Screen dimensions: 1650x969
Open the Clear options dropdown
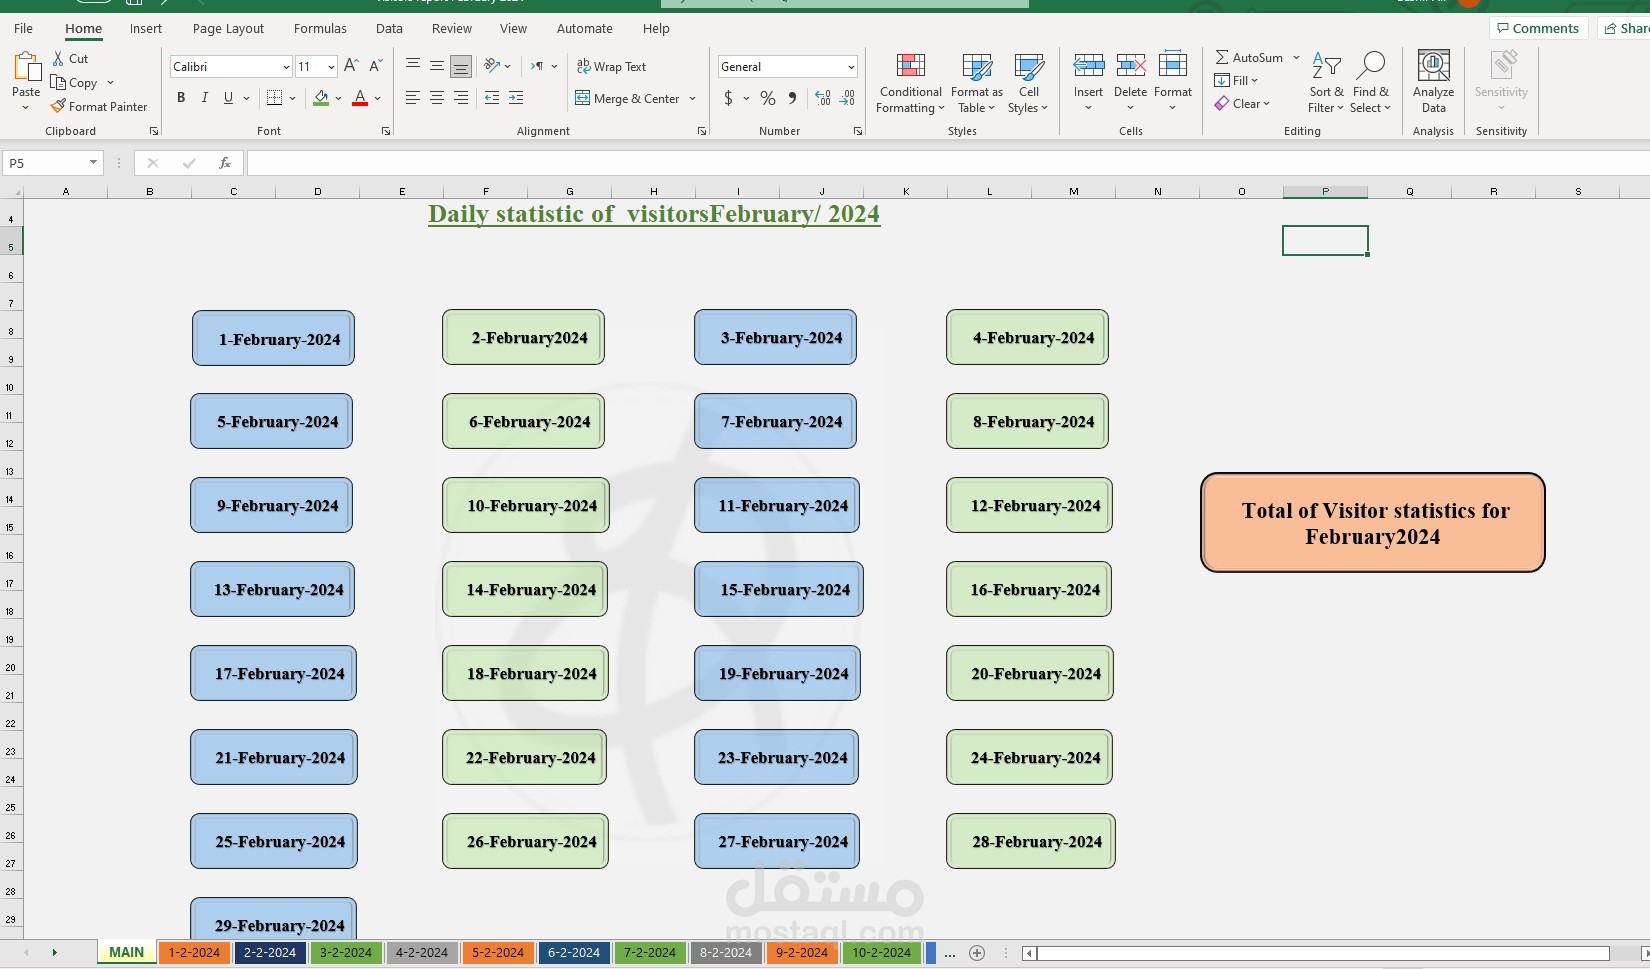(1242, 104)
